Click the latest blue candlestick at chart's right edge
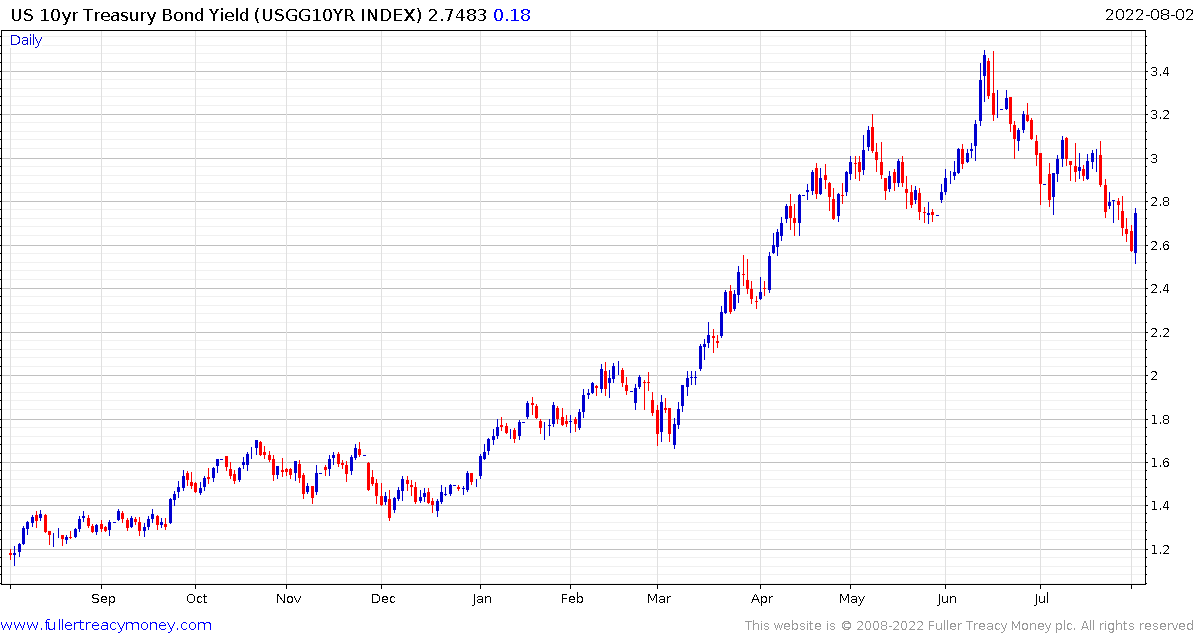Viewport: 1195px width, 640px height. [1136, 235]
